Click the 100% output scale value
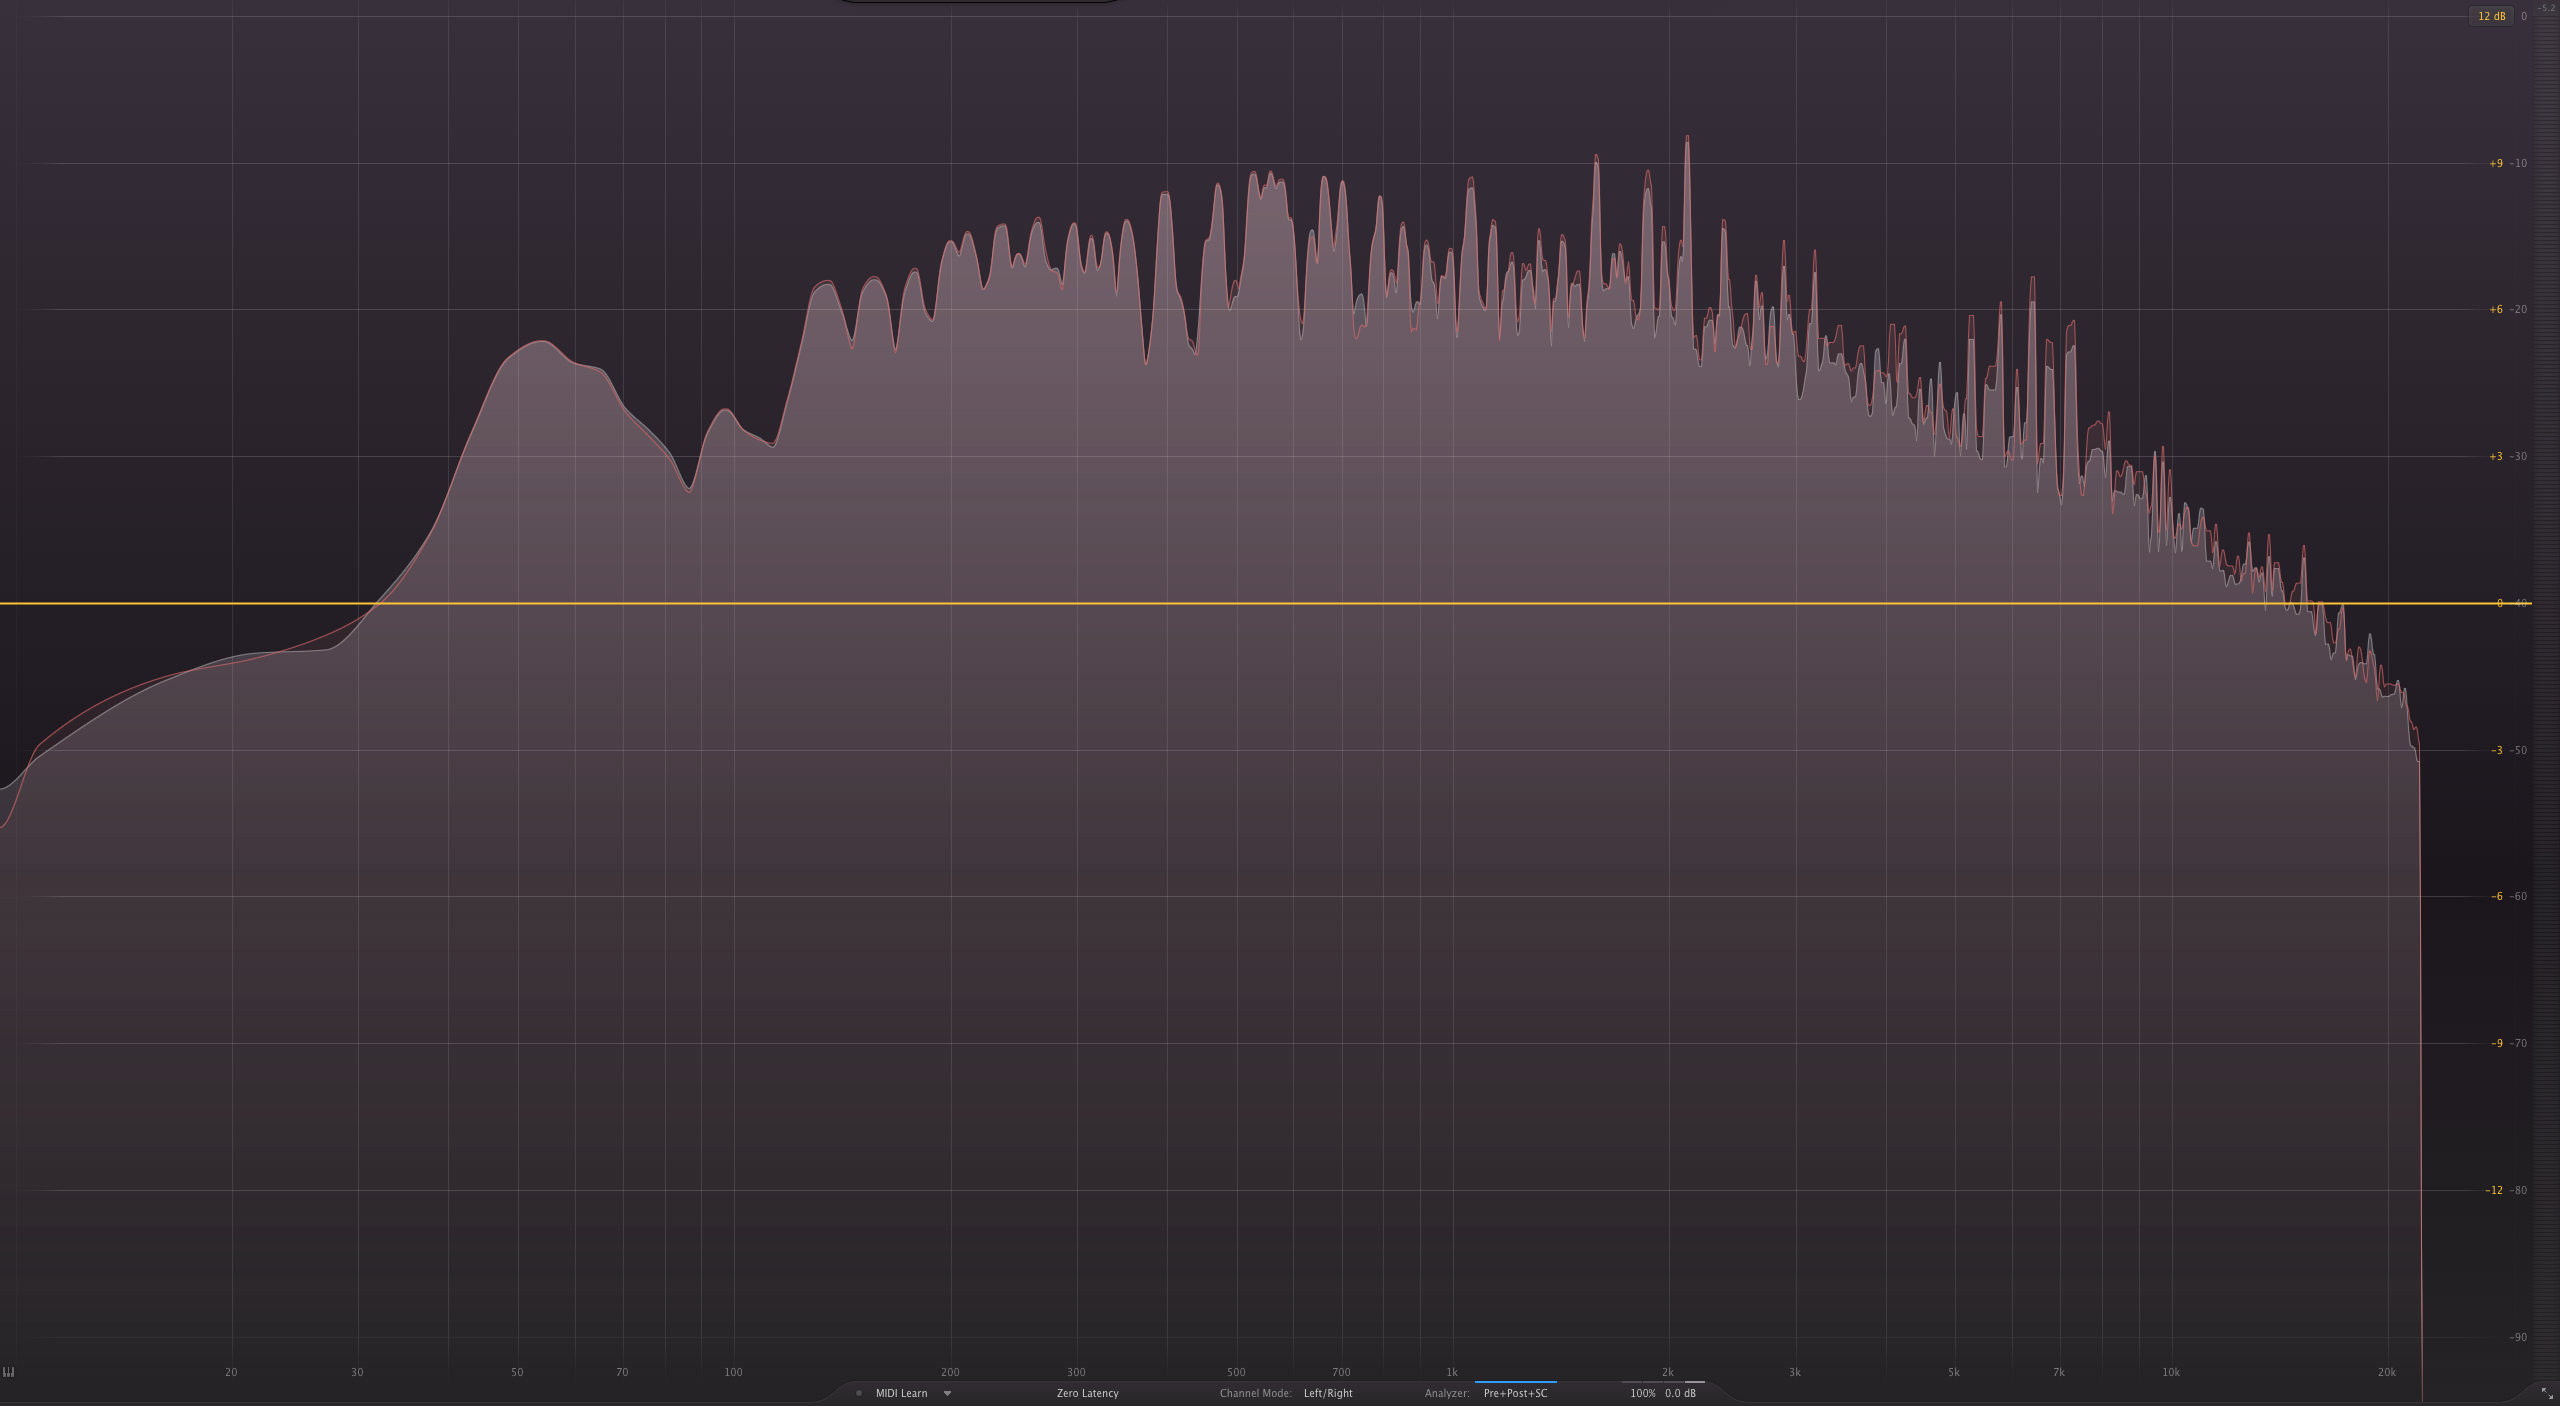The image size is (2560, 1406). pyautogui.click(x=1642, y=1393)
